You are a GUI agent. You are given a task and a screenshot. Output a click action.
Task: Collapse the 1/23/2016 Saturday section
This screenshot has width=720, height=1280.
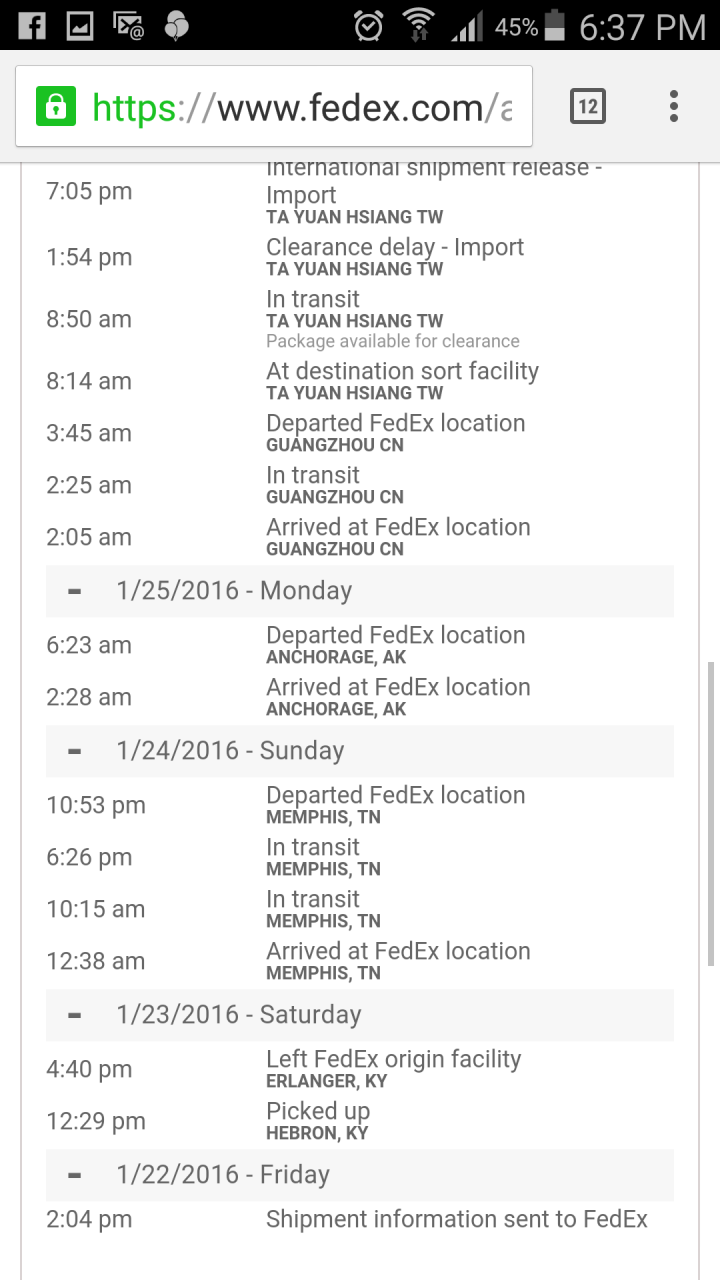[x=74, y=1015]
